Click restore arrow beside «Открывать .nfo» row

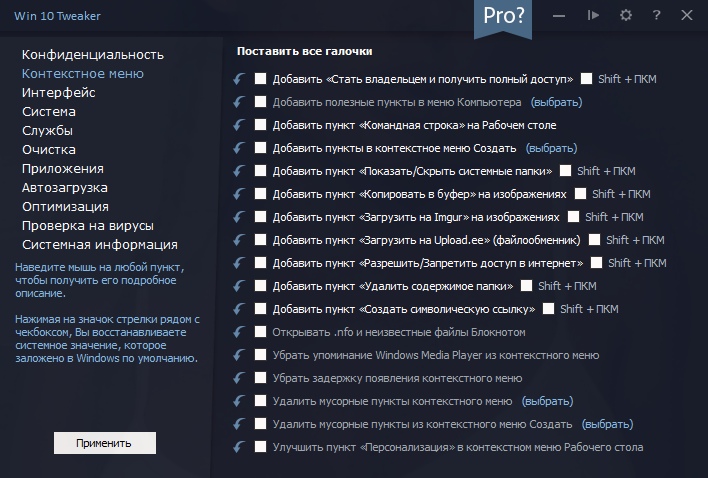(239, 332)
